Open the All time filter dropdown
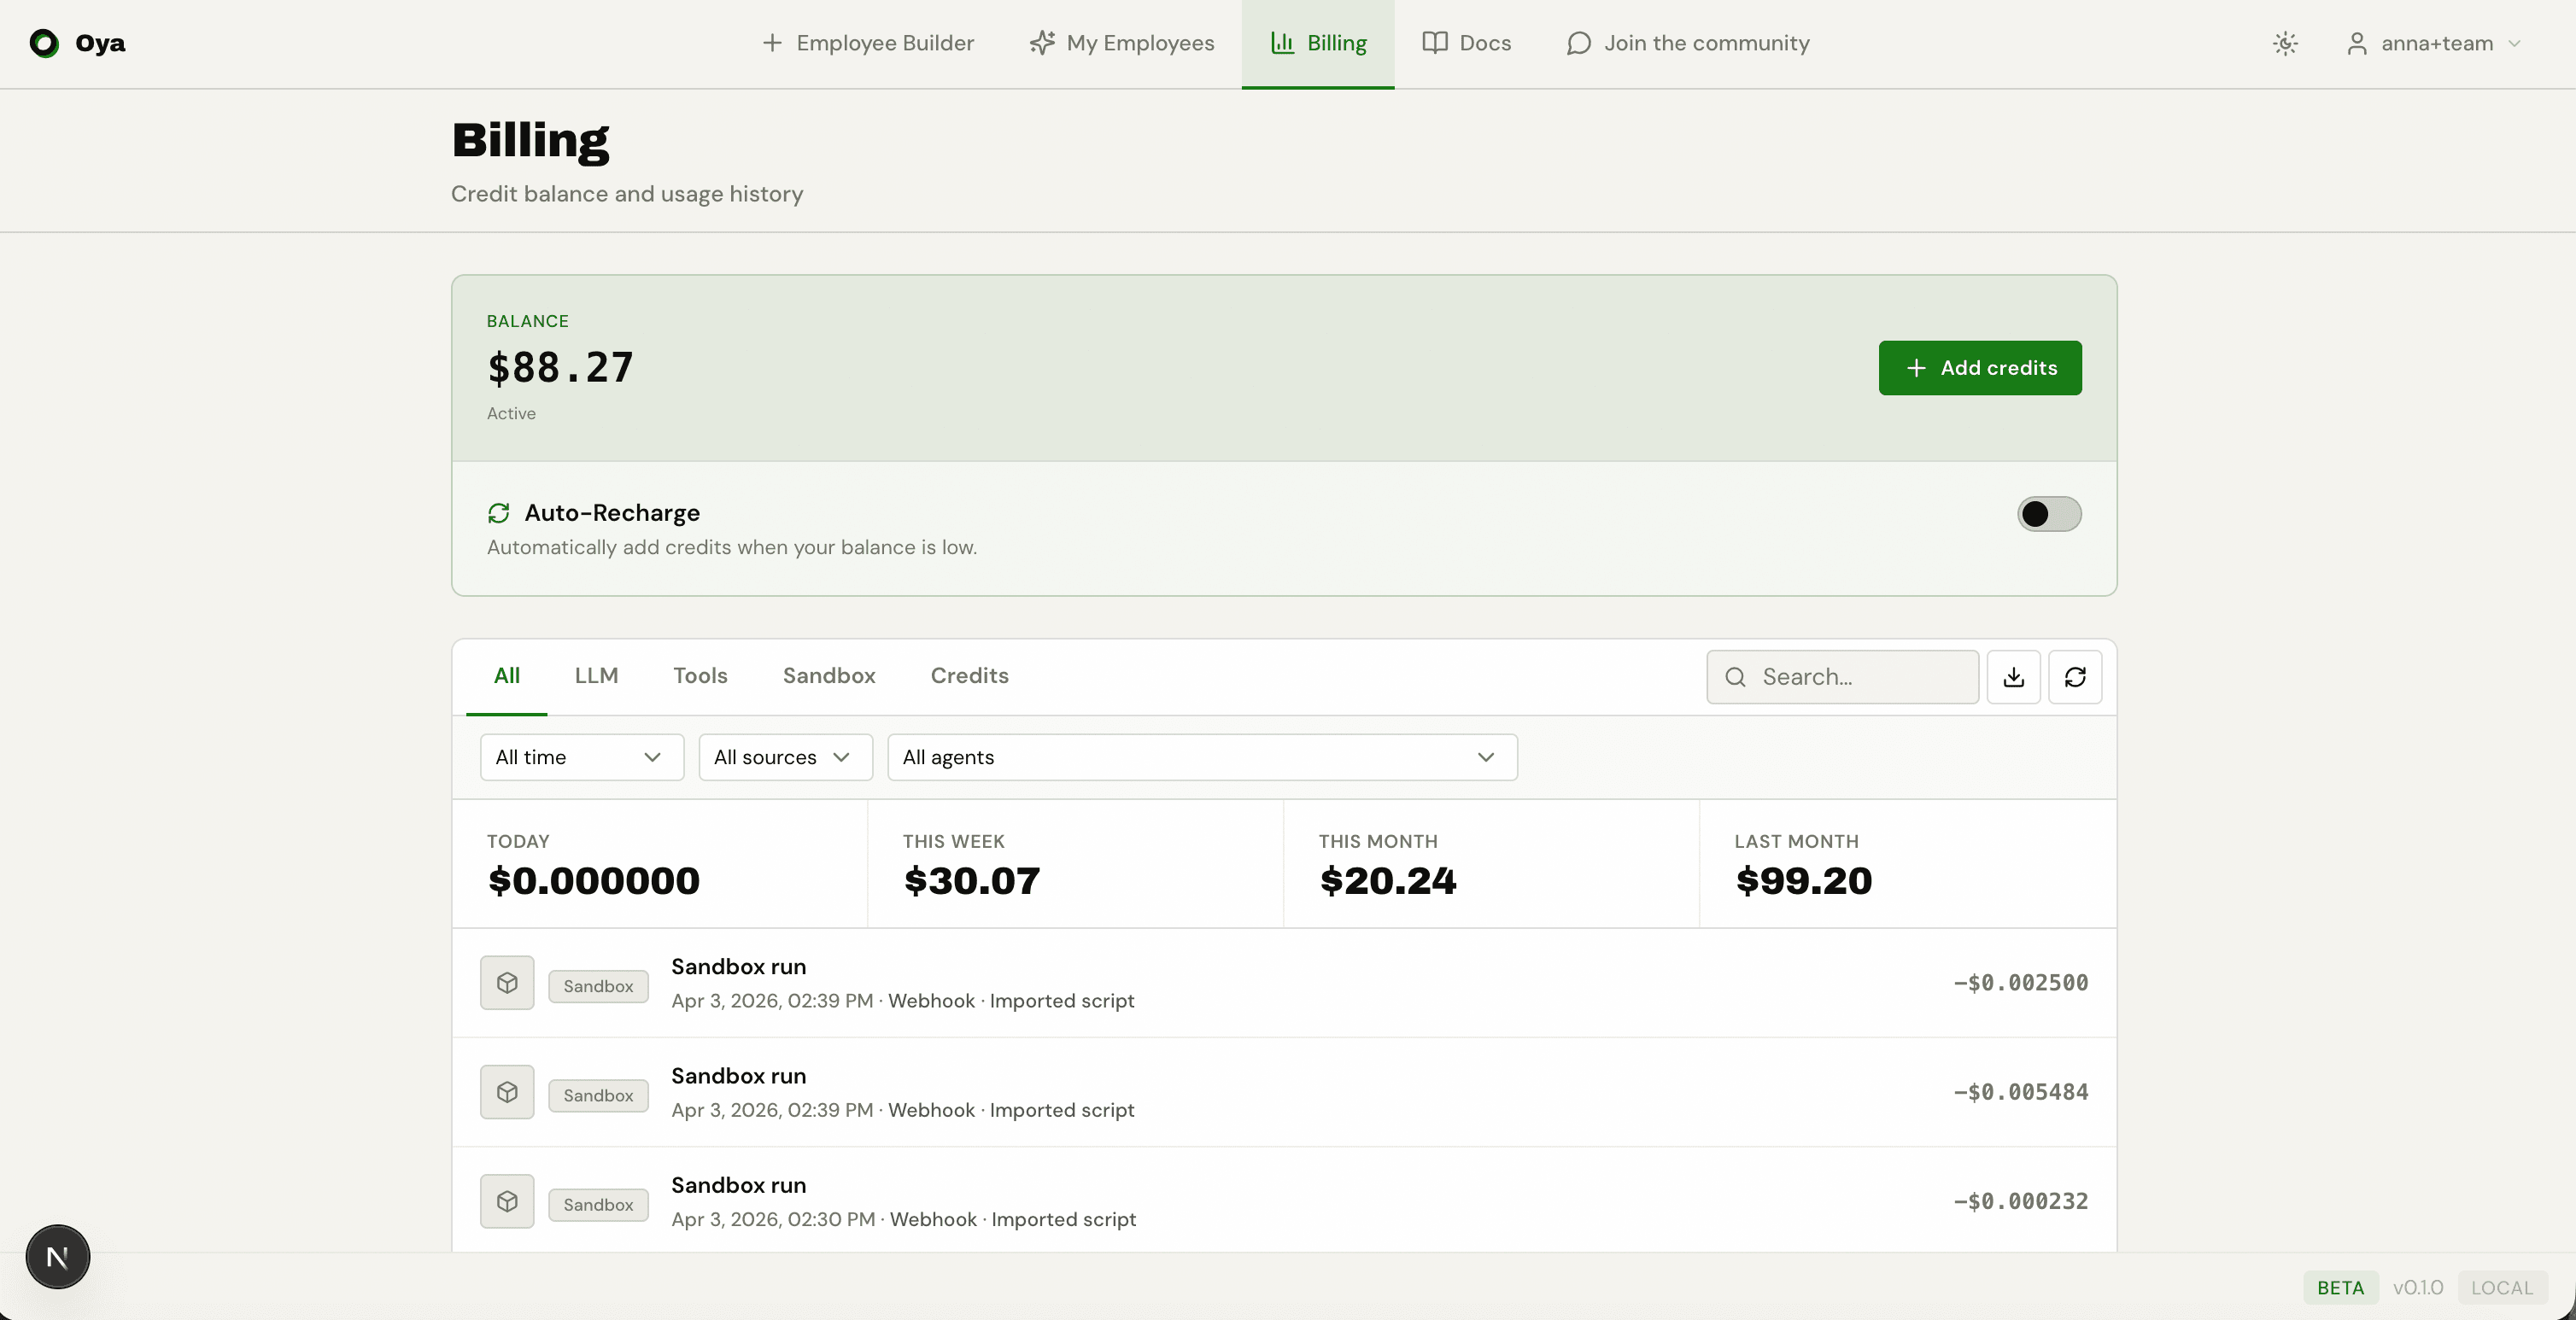Viewport: 2576px width, 1320px height. (581, 757)
